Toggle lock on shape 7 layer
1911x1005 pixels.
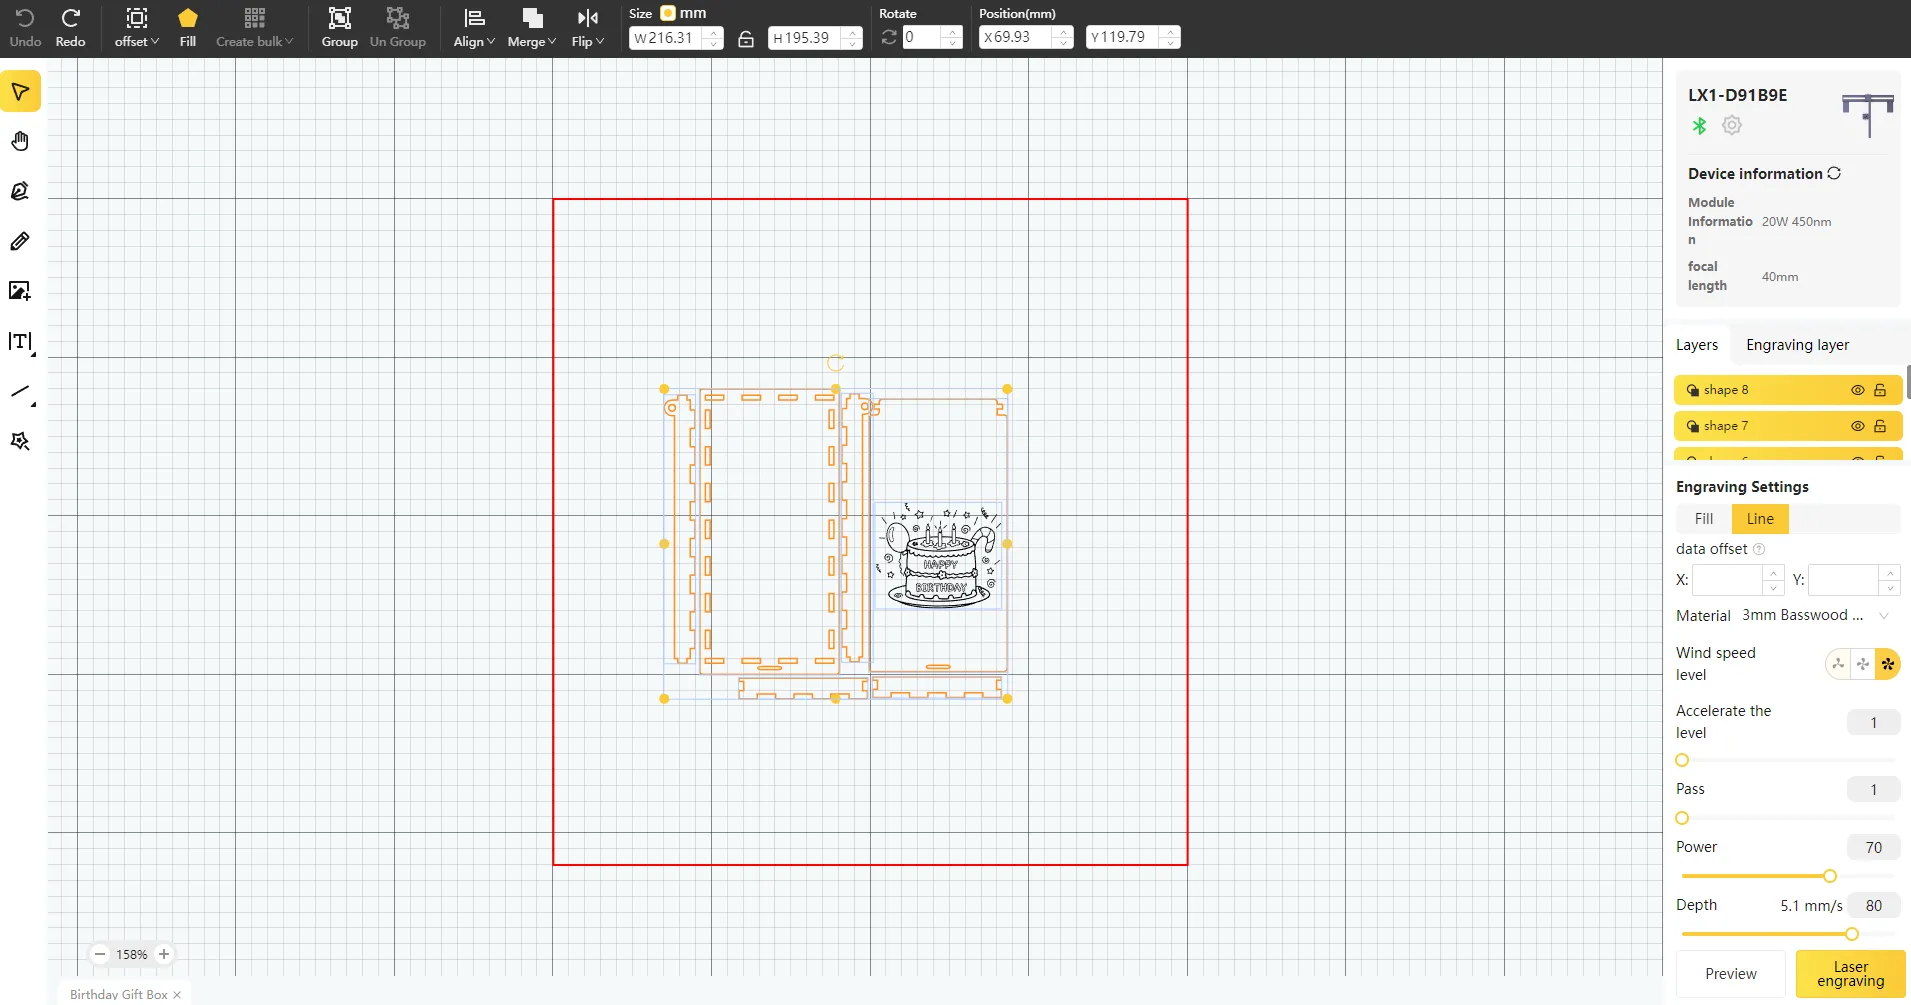pos(1880,426)
